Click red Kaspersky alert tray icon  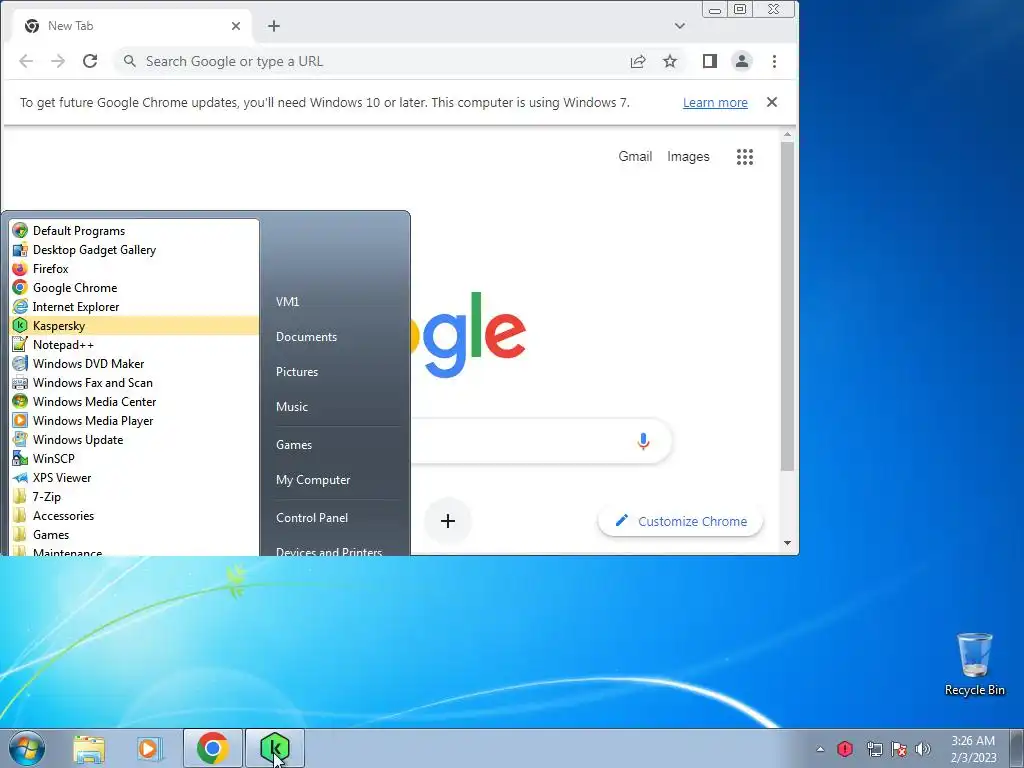coord(845,748)
